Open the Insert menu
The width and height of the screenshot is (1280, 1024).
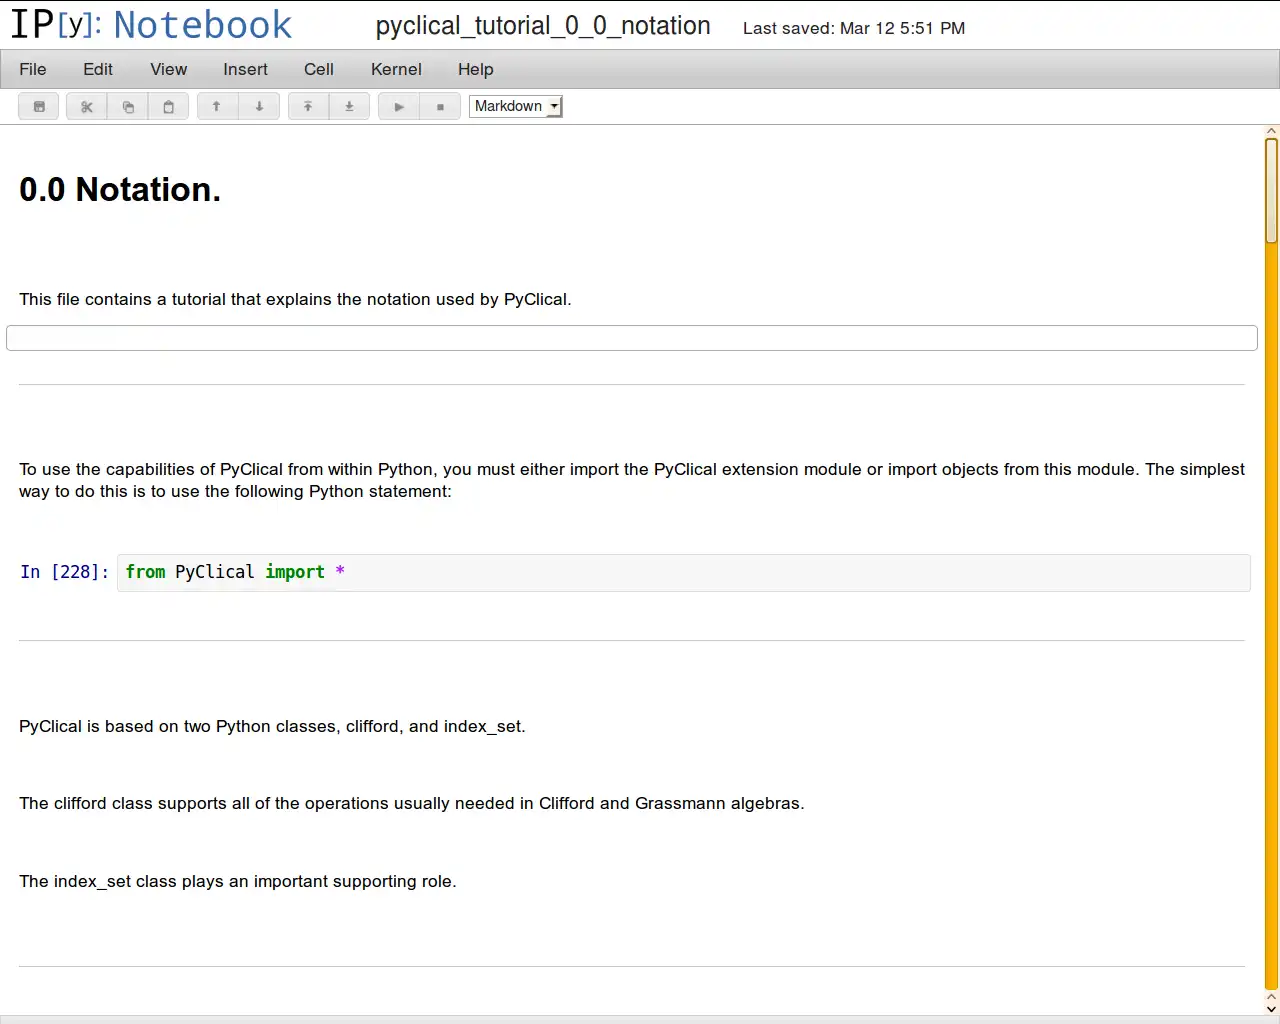tap(245, 69)
